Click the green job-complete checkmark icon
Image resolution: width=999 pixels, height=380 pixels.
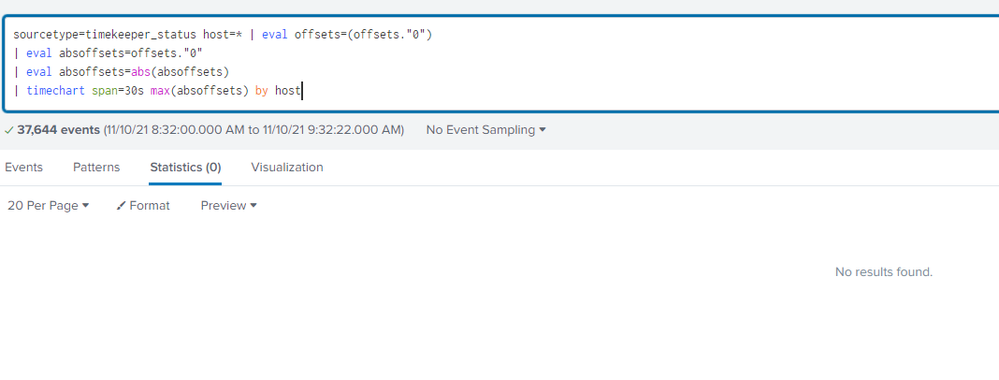coord(9,130)
